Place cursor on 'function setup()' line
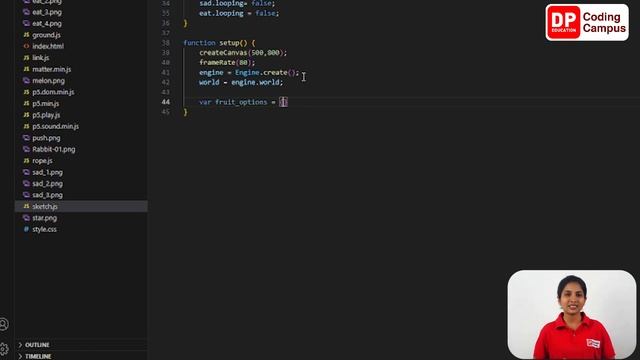Screen dimensions: 640x360 click(x=219, y=43)
